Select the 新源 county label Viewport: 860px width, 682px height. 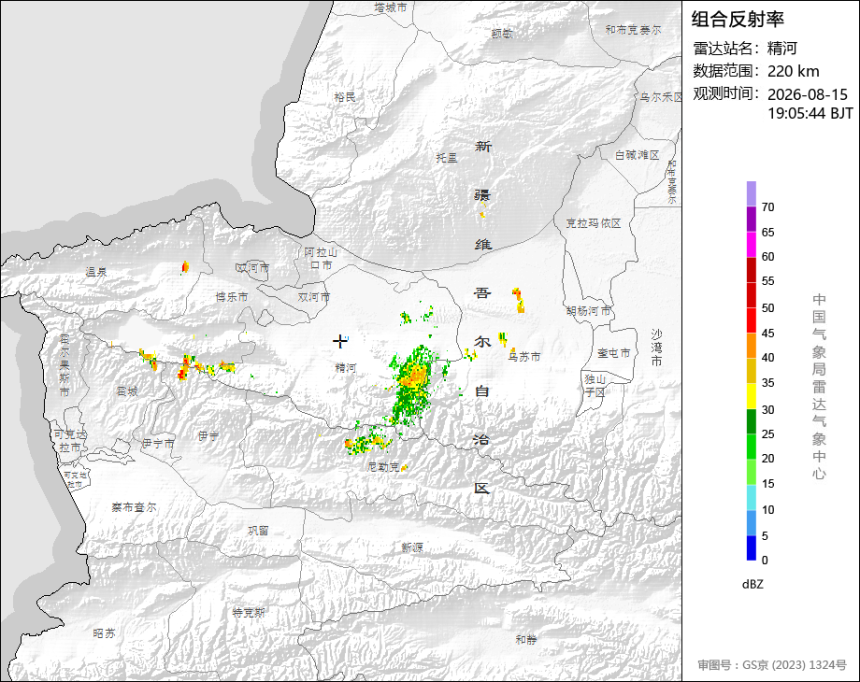(x=412, y=548)
